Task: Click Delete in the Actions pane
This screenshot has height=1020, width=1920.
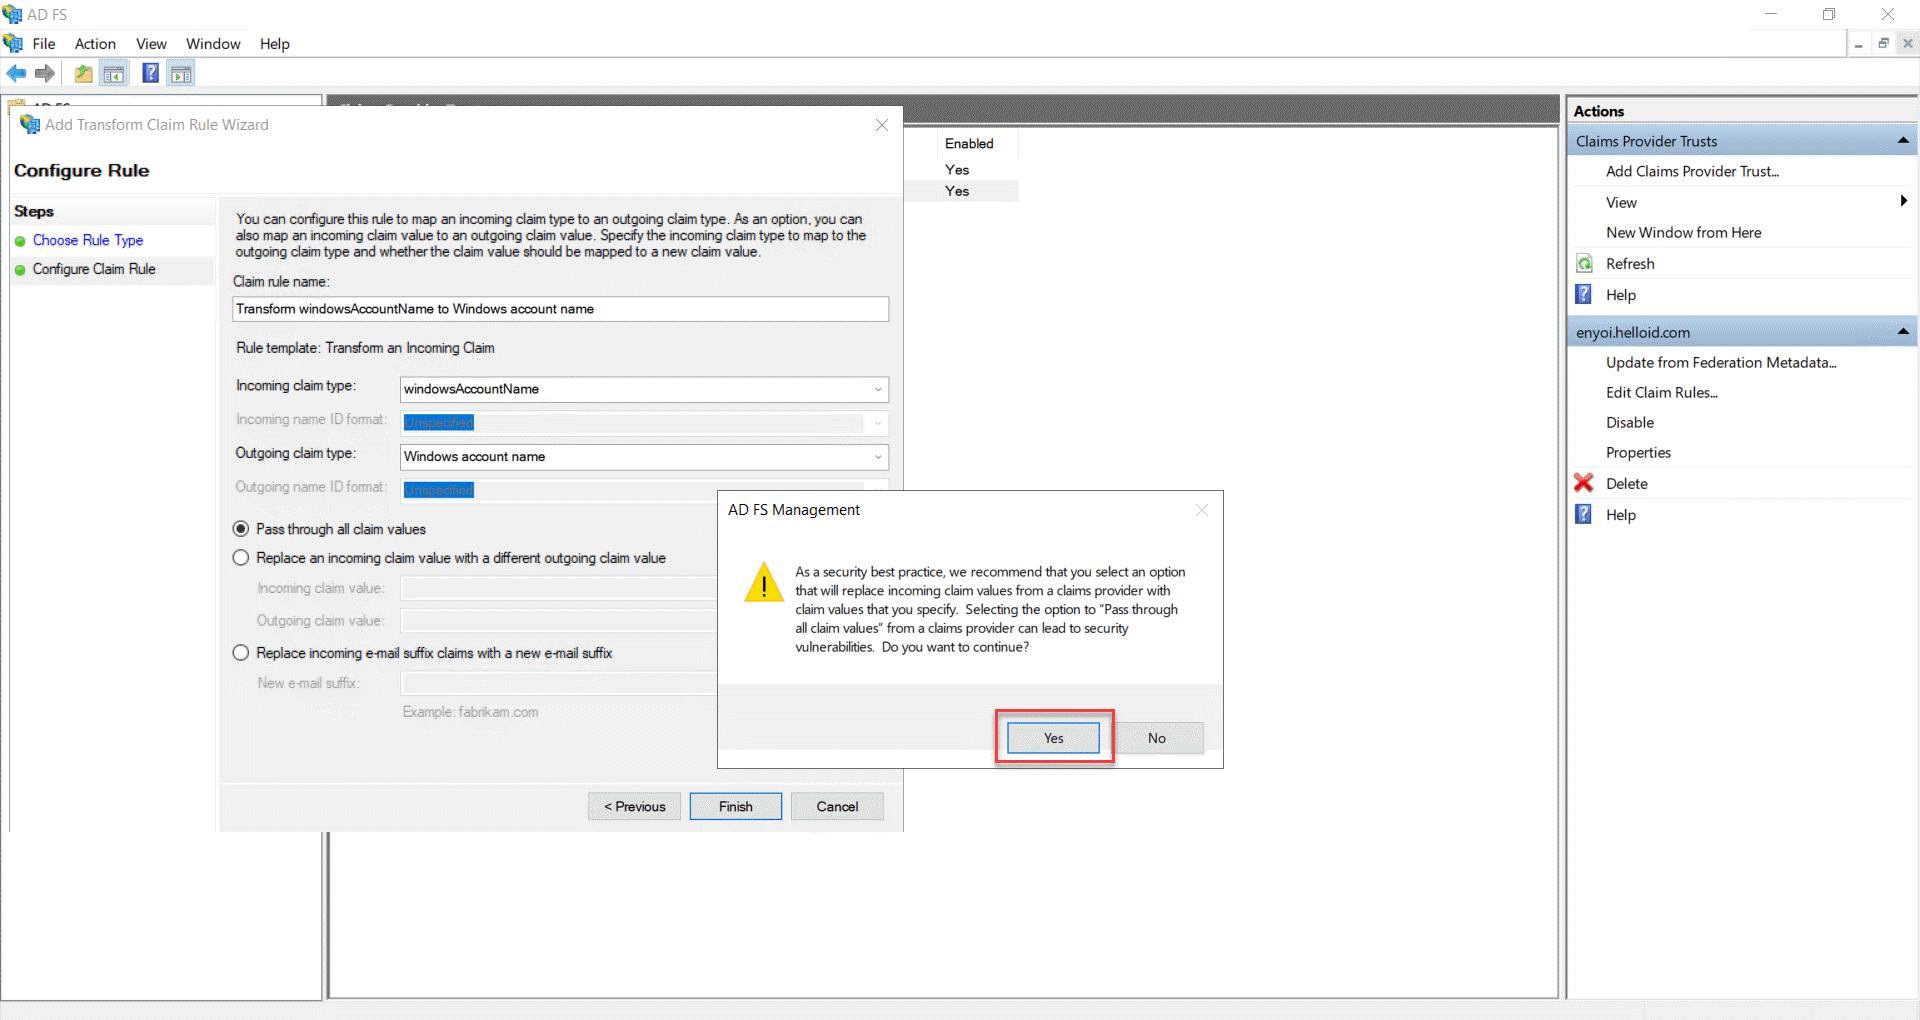Action: [x=1626, y=483]
